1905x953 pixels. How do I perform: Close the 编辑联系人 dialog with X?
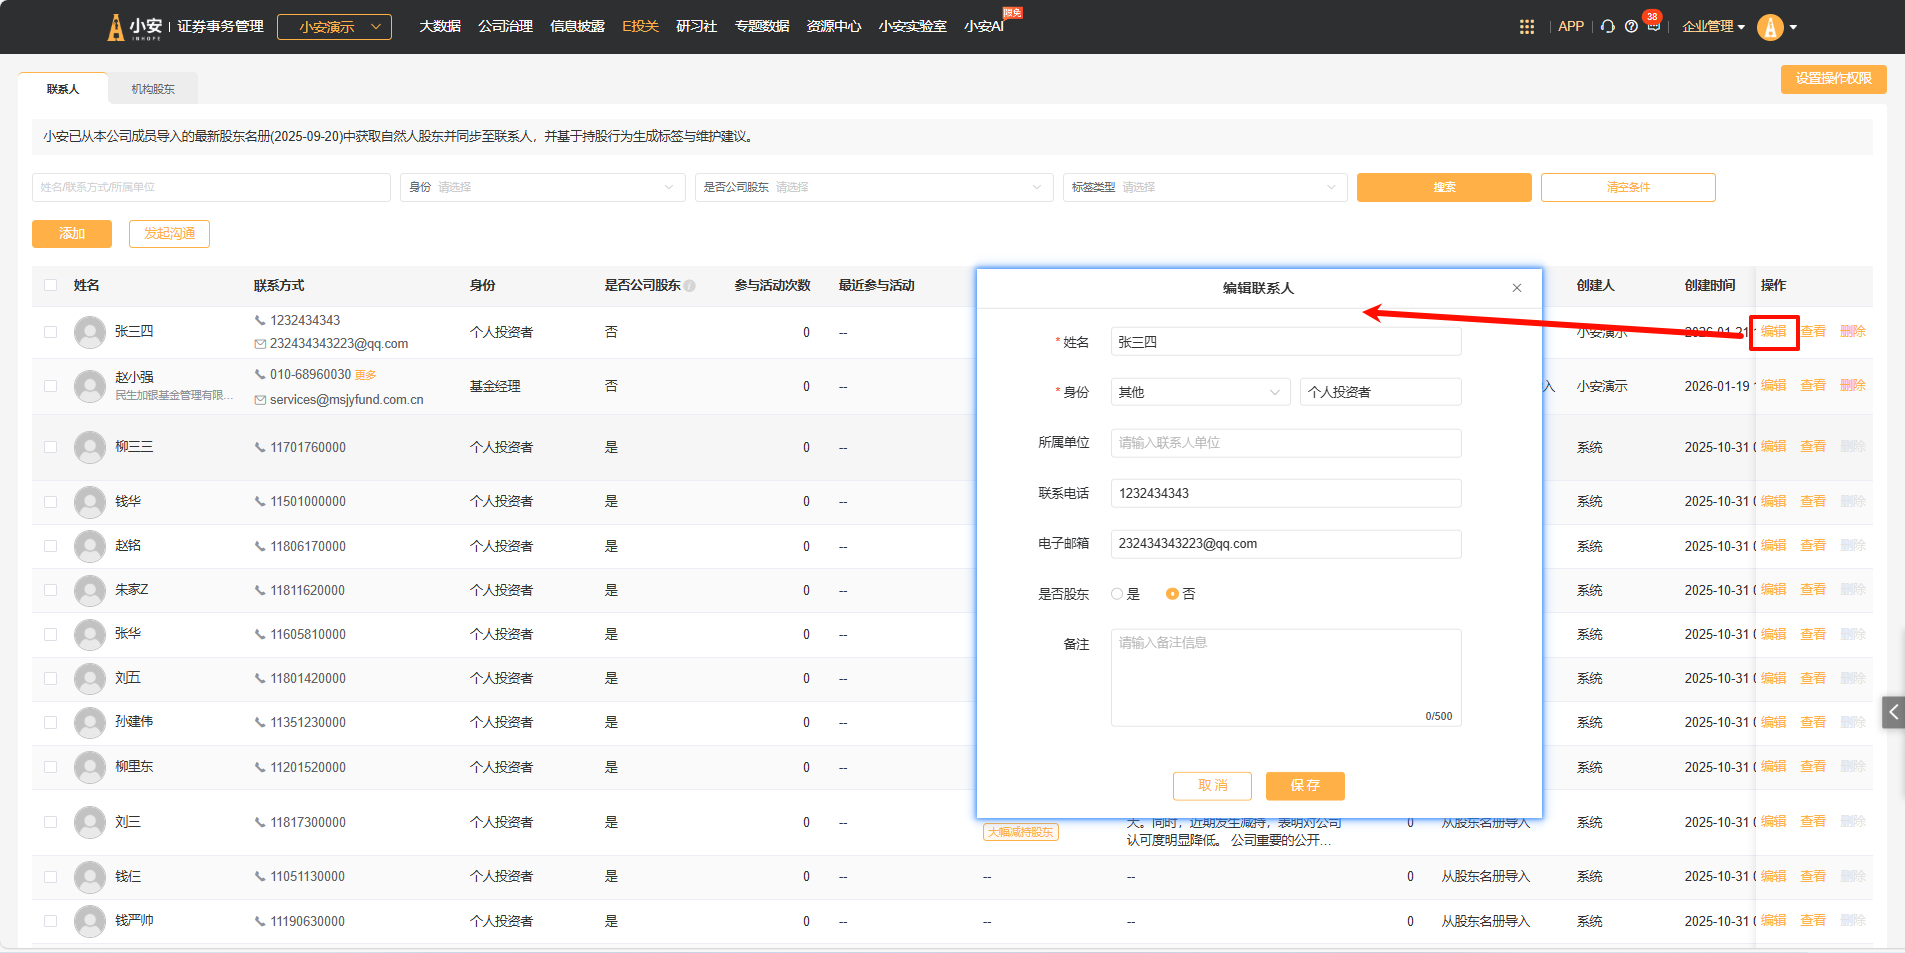(x=1517, y=288)
